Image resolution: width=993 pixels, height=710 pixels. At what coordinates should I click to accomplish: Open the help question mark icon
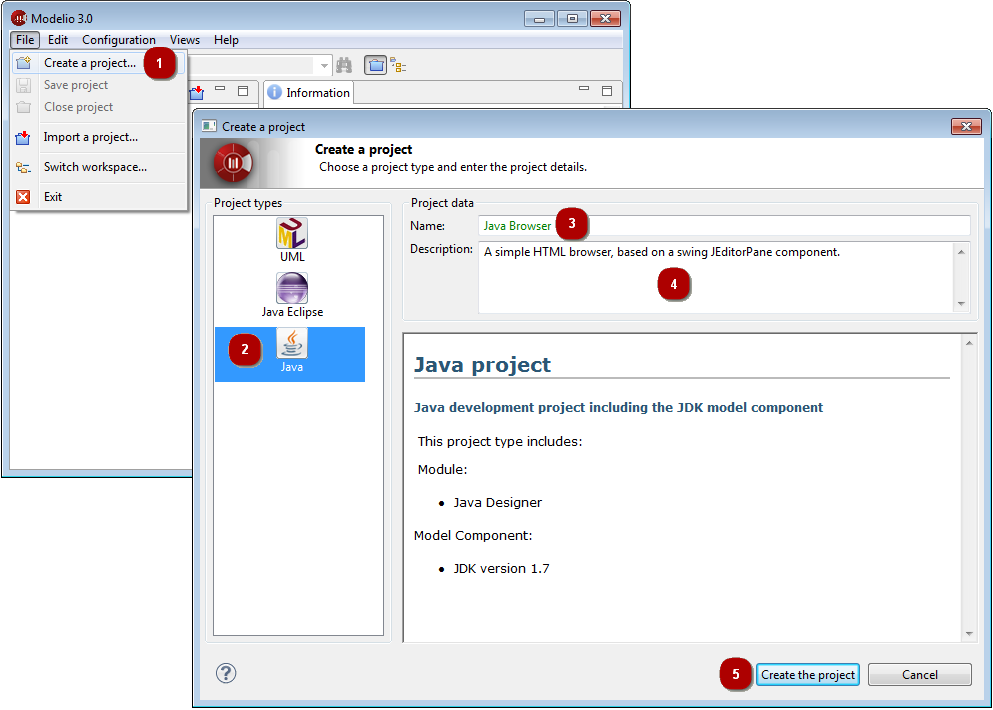(226, 673)
